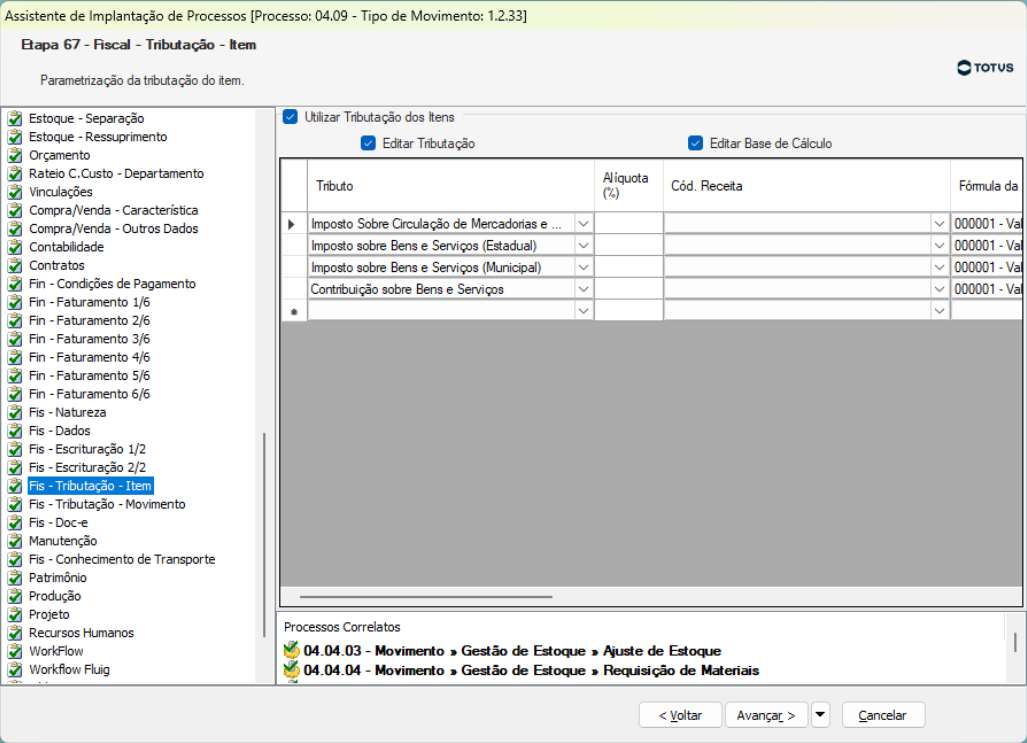Click the check icon beside Fis - Dados

(15, 430)
